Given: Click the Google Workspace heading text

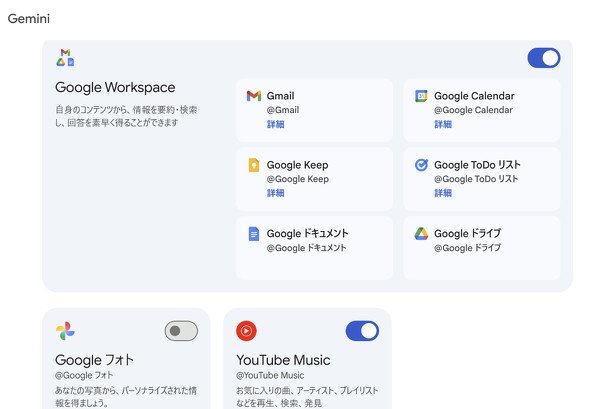Looking at the screenshot, I should [115, 88].
